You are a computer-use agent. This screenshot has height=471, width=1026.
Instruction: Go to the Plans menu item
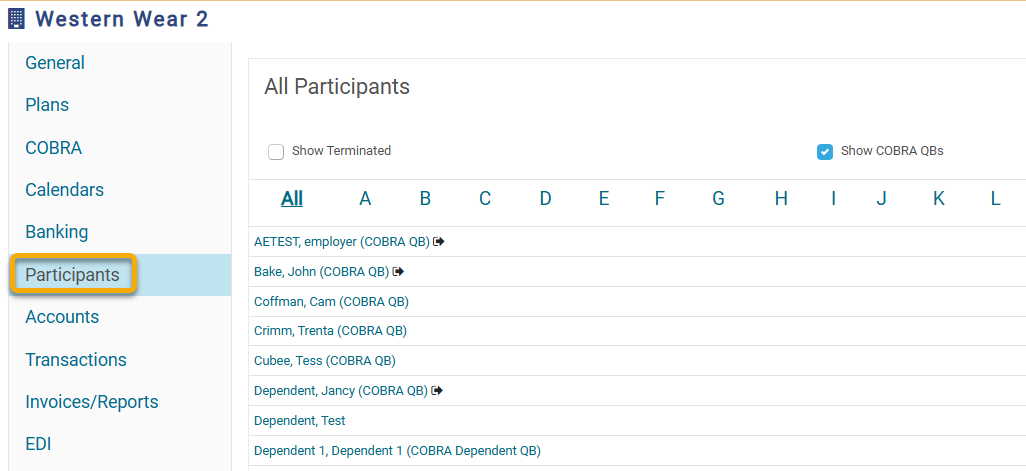tap(47, 105)
